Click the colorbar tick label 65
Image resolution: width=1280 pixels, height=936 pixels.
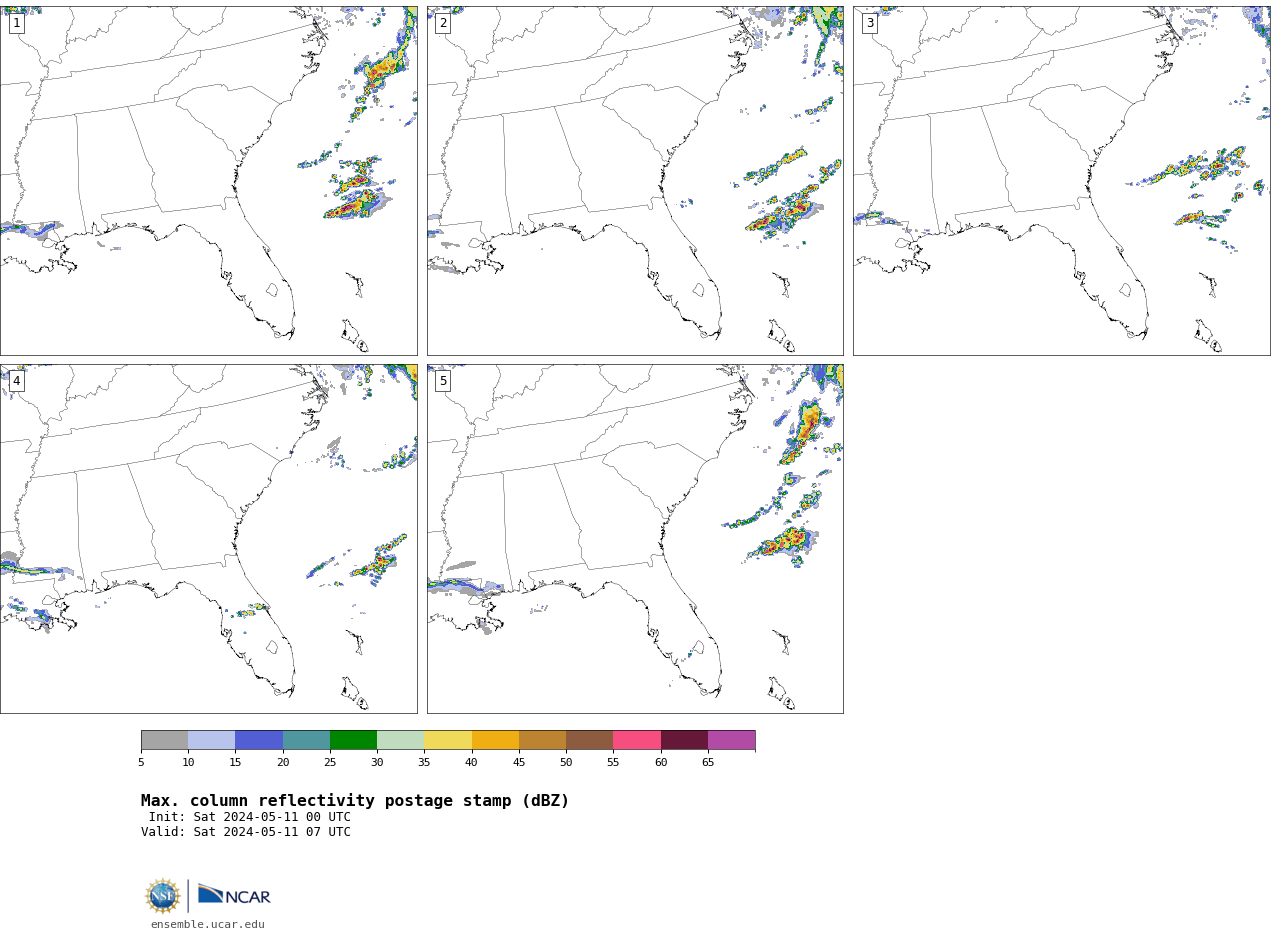point(708,763)
